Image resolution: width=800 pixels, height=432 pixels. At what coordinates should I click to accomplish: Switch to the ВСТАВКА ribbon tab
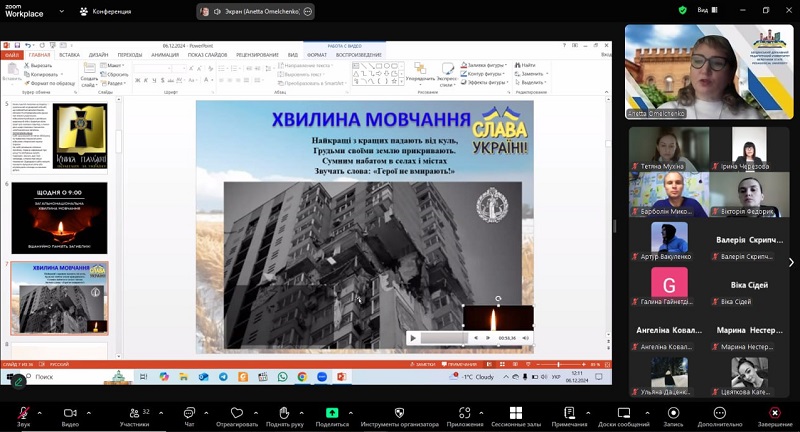tap(69, 55)
